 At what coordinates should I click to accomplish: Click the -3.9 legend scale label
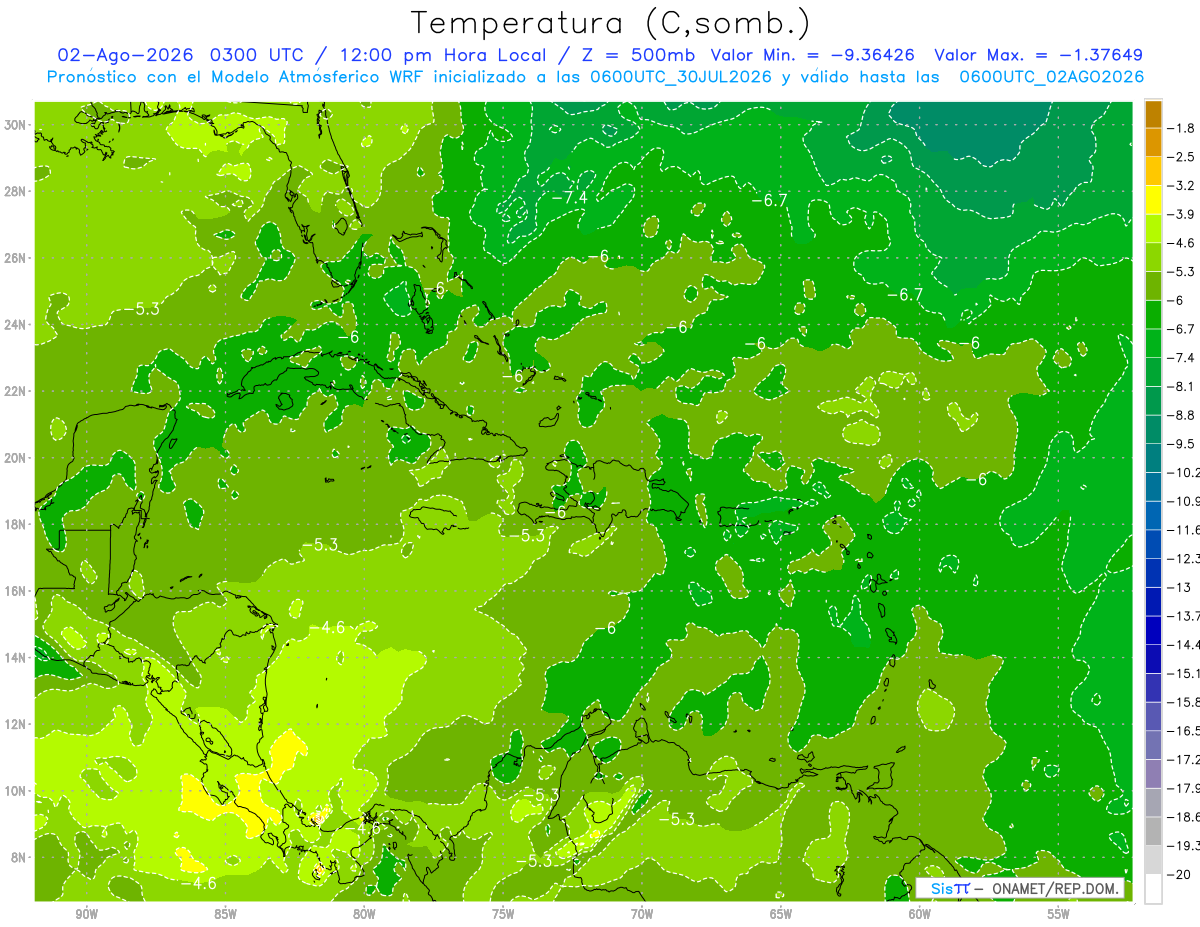pyautogui.click(x=1181, y=214)
